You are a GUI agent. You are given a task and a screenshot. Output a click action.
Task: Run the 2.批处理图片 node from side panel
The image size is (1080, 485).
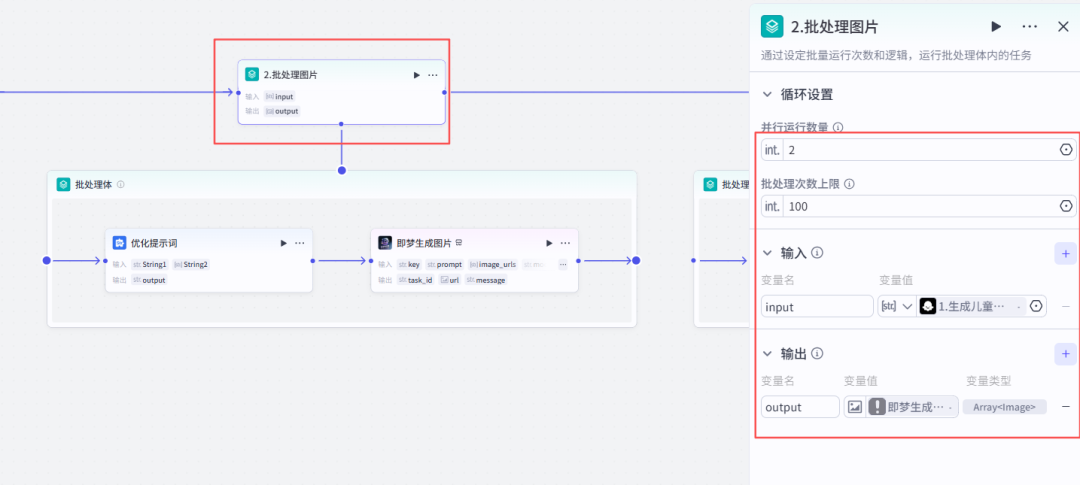point(996,27)
